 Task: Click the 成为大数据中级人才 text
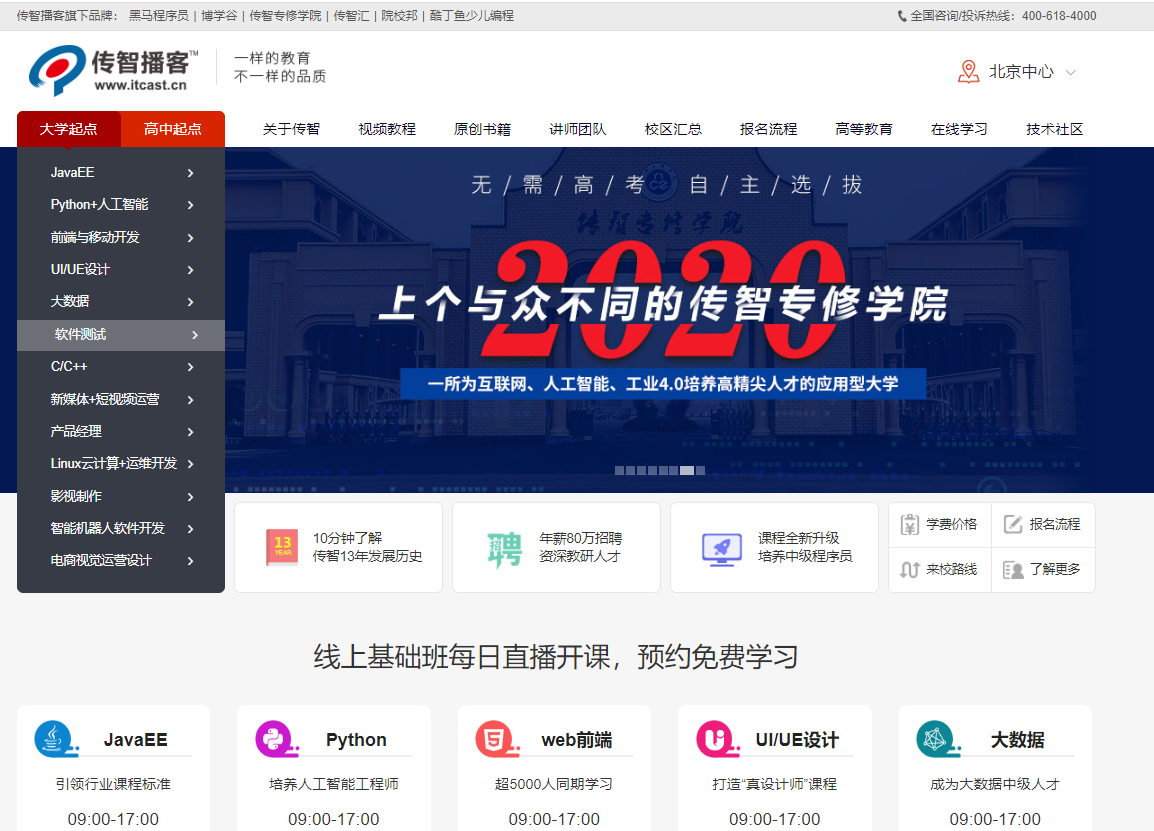(x=995, y=785)
